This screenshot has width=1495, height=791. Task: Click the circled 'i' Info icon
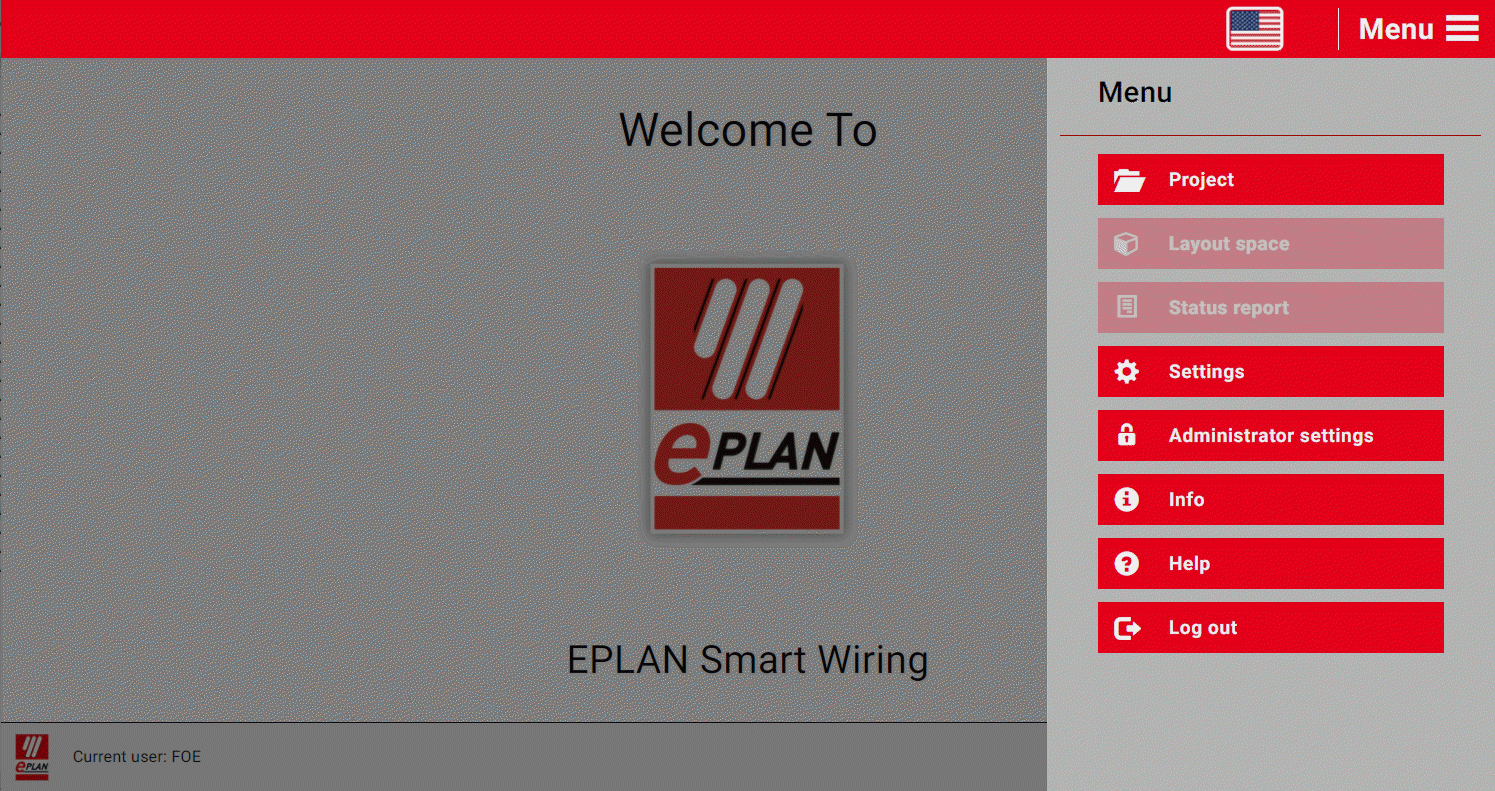(1126, 500)
